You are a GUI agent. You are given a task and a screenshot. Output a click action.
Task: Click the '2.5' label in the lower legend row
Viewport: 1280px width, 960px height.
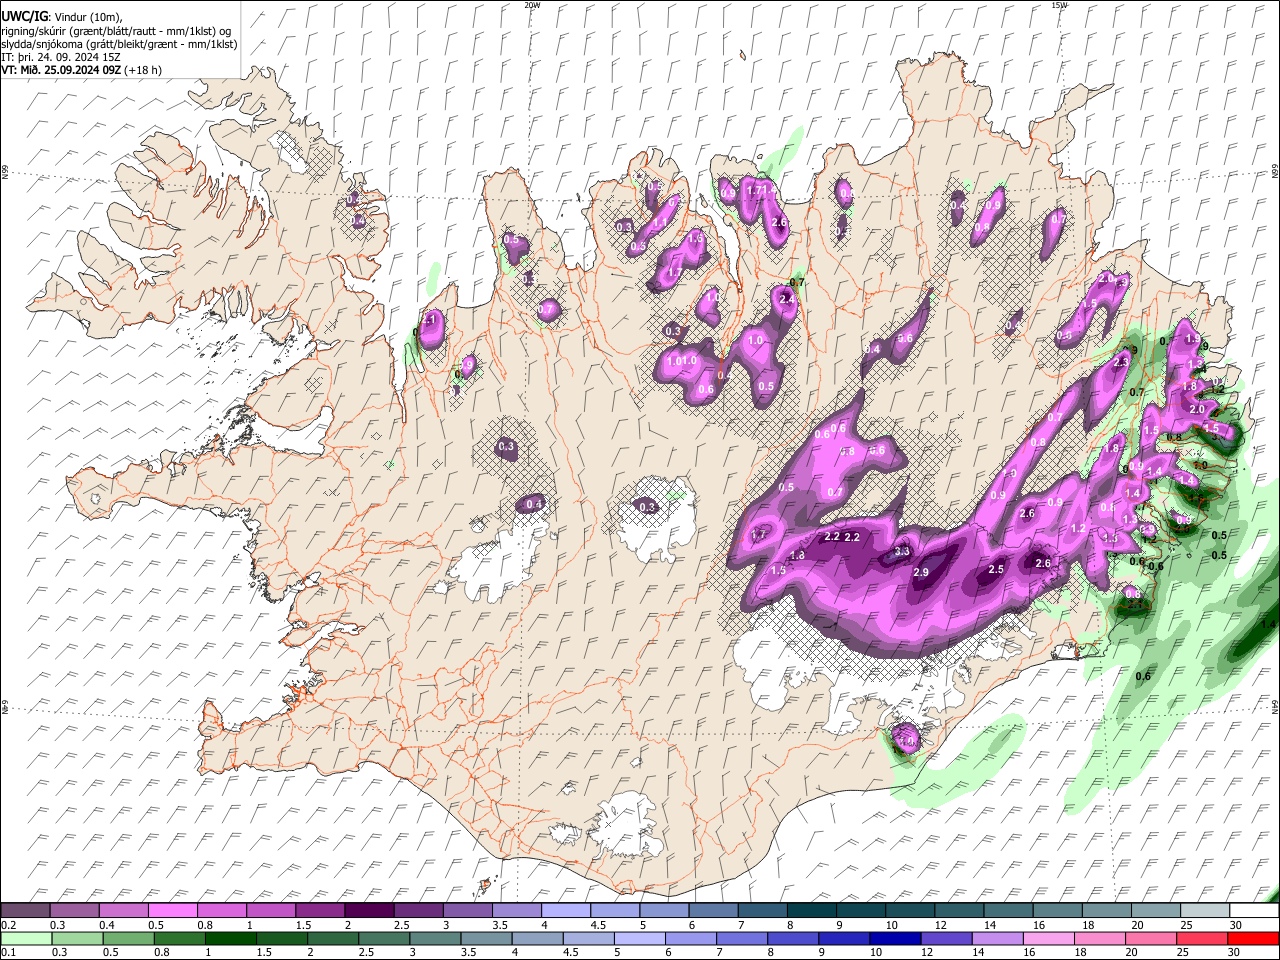coord(367,952)
